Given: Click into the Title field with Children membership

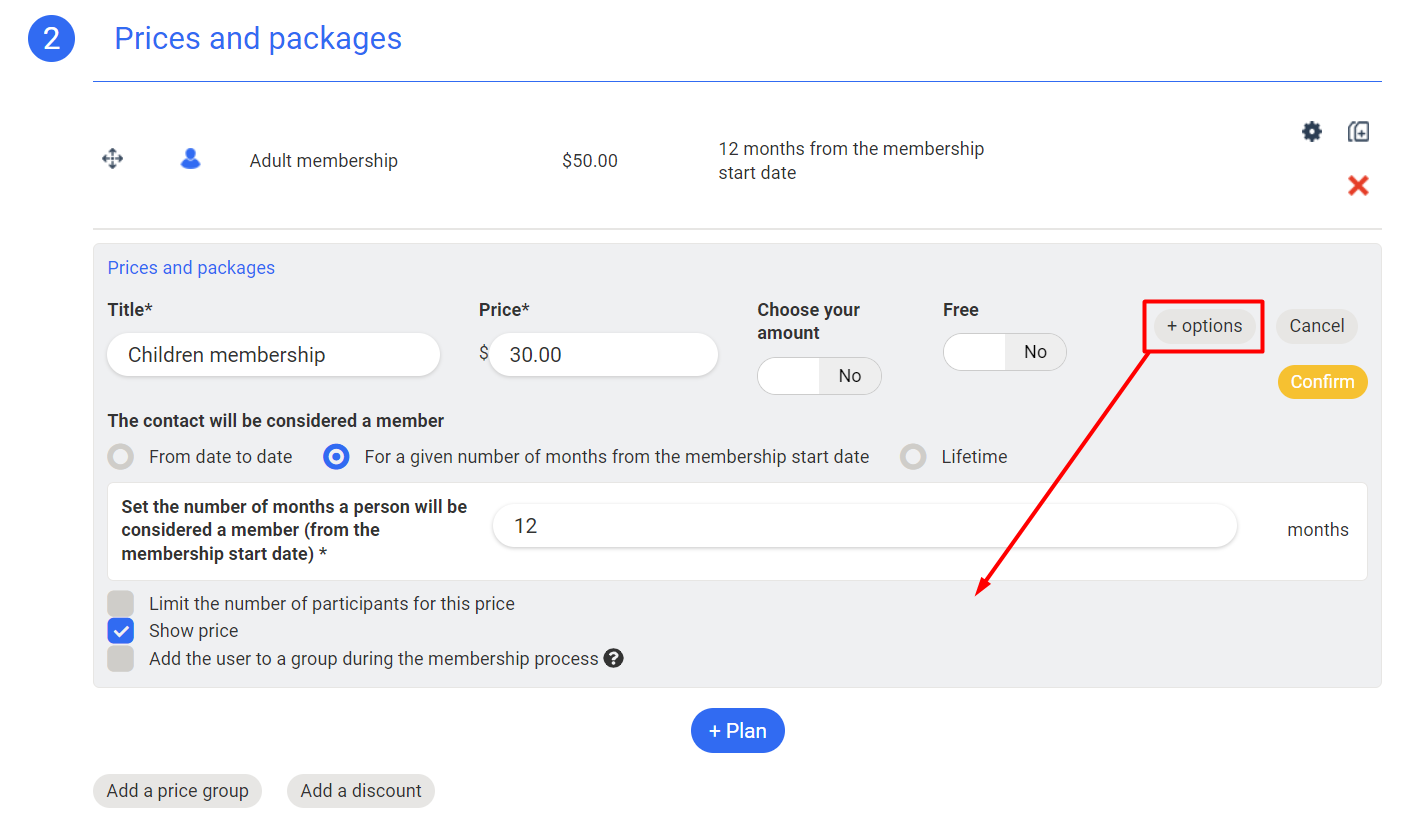Looking at the screenshot, I should 273,355.
